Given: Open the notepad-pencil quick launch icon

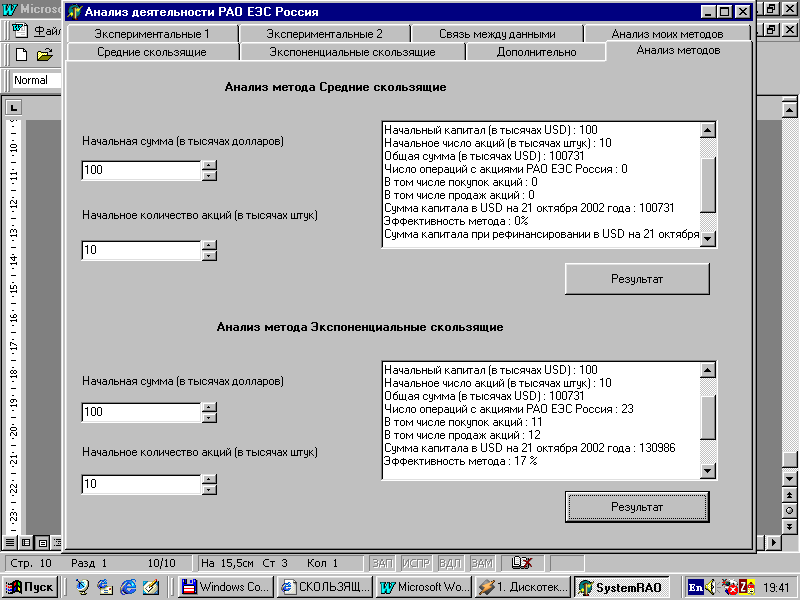Looking at the screenshot, I should pos(151,587).
